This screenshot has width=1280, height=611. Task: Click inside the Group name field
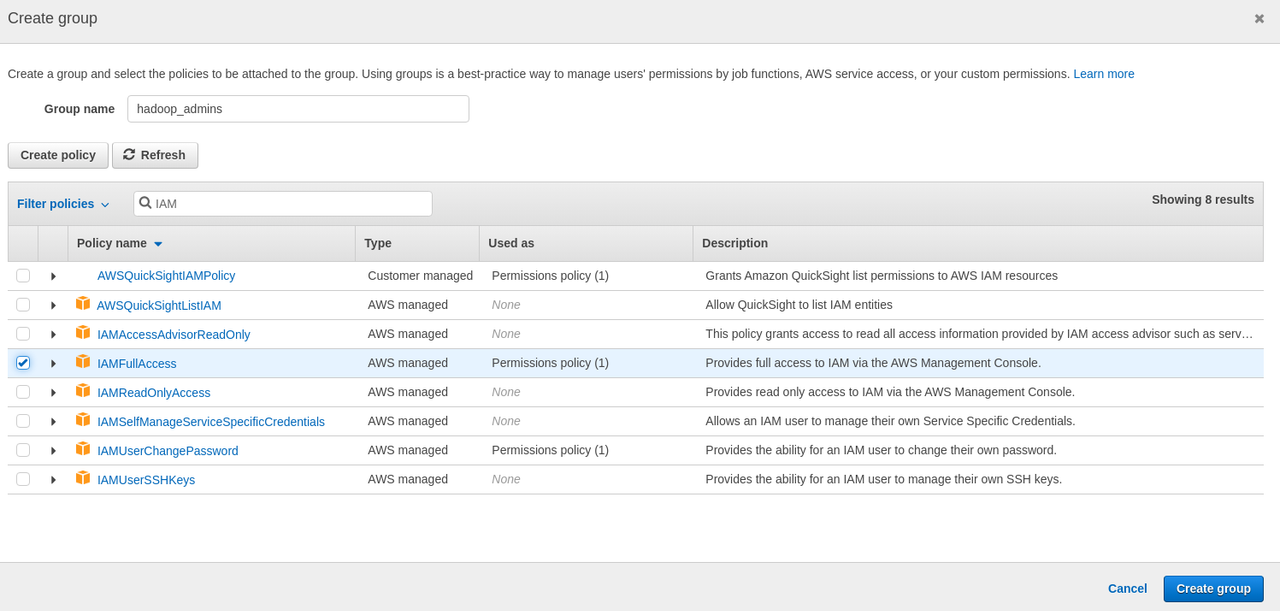[298, 108]
